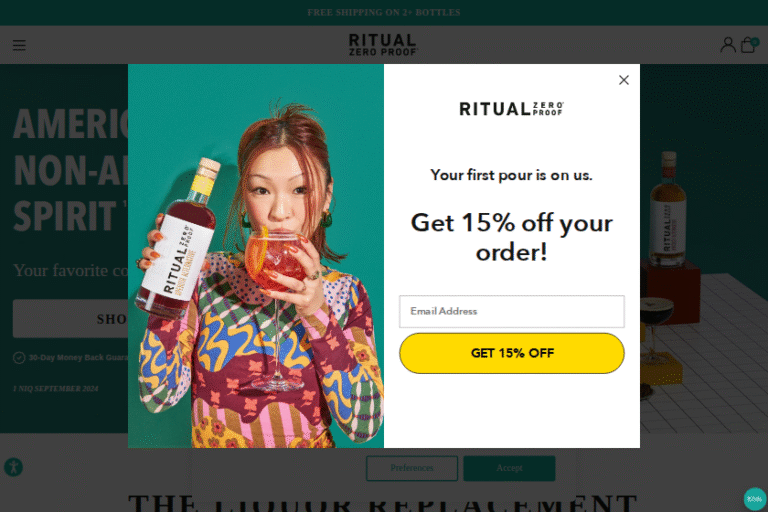Open the user account icon
This screenshot has height=512, width=768.
728,45
